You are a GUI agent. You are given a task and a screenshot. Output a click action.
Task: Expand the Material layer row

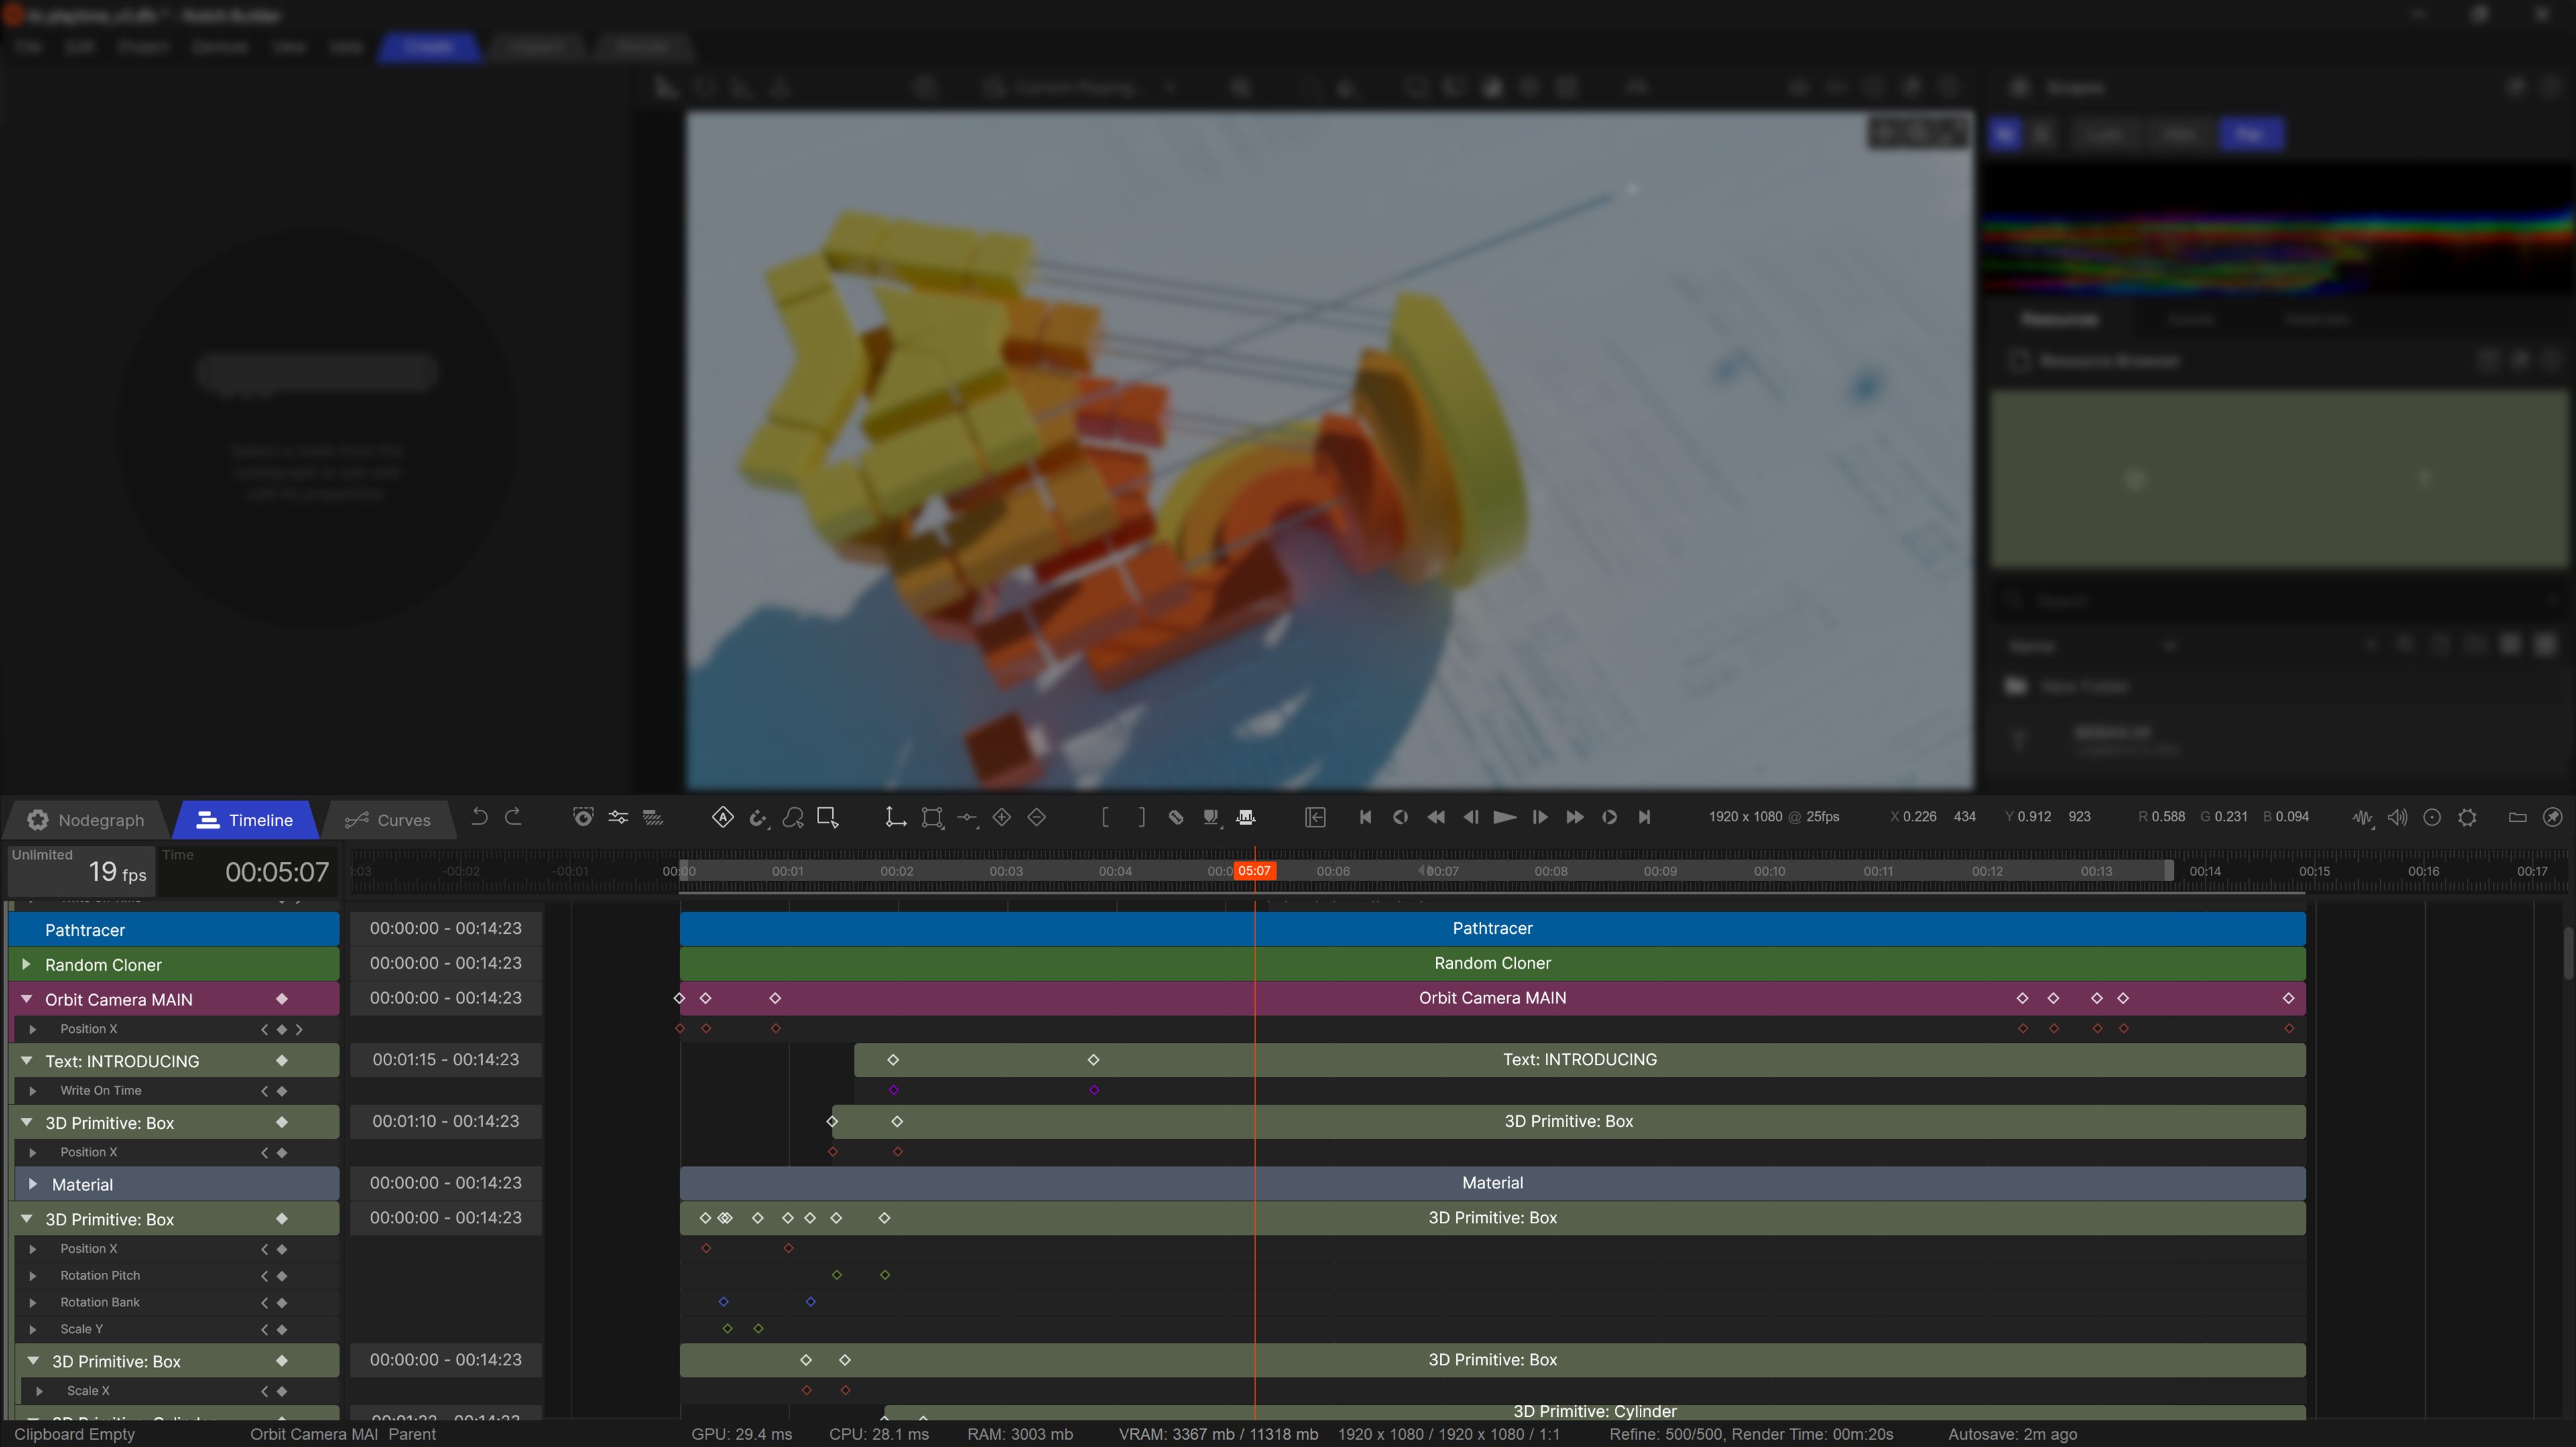pos(33,1184)
